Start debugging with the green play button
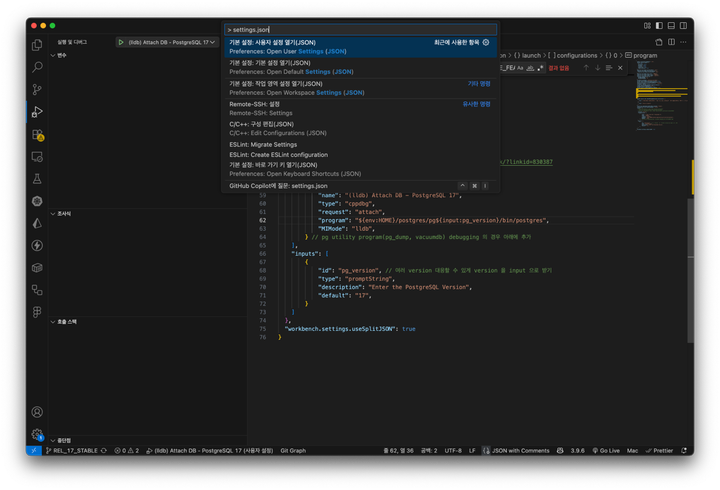The image size is (720, 490). click(121, 42)
